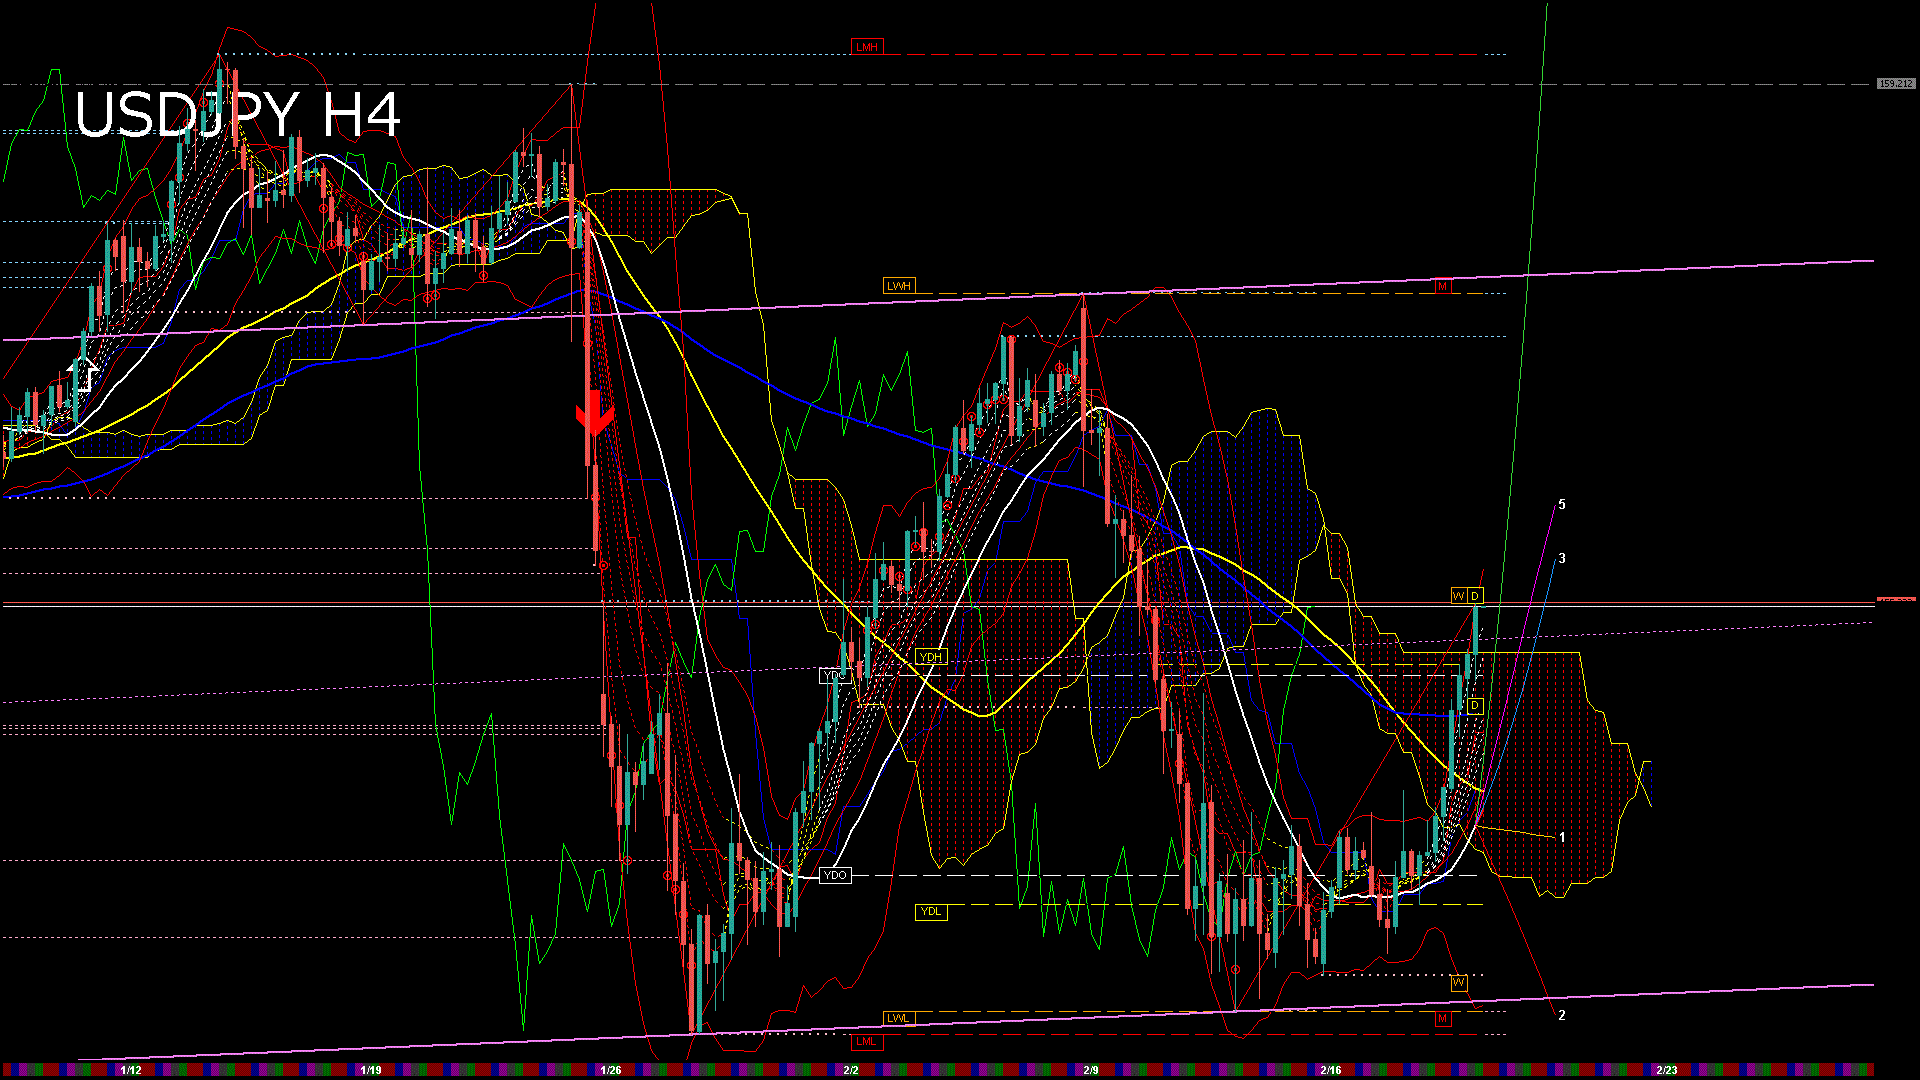The width and height of the screenshot is (1920, 1080).
Task: Click the 159.212 price tag on right axis
Action: tap(1895, 84)
